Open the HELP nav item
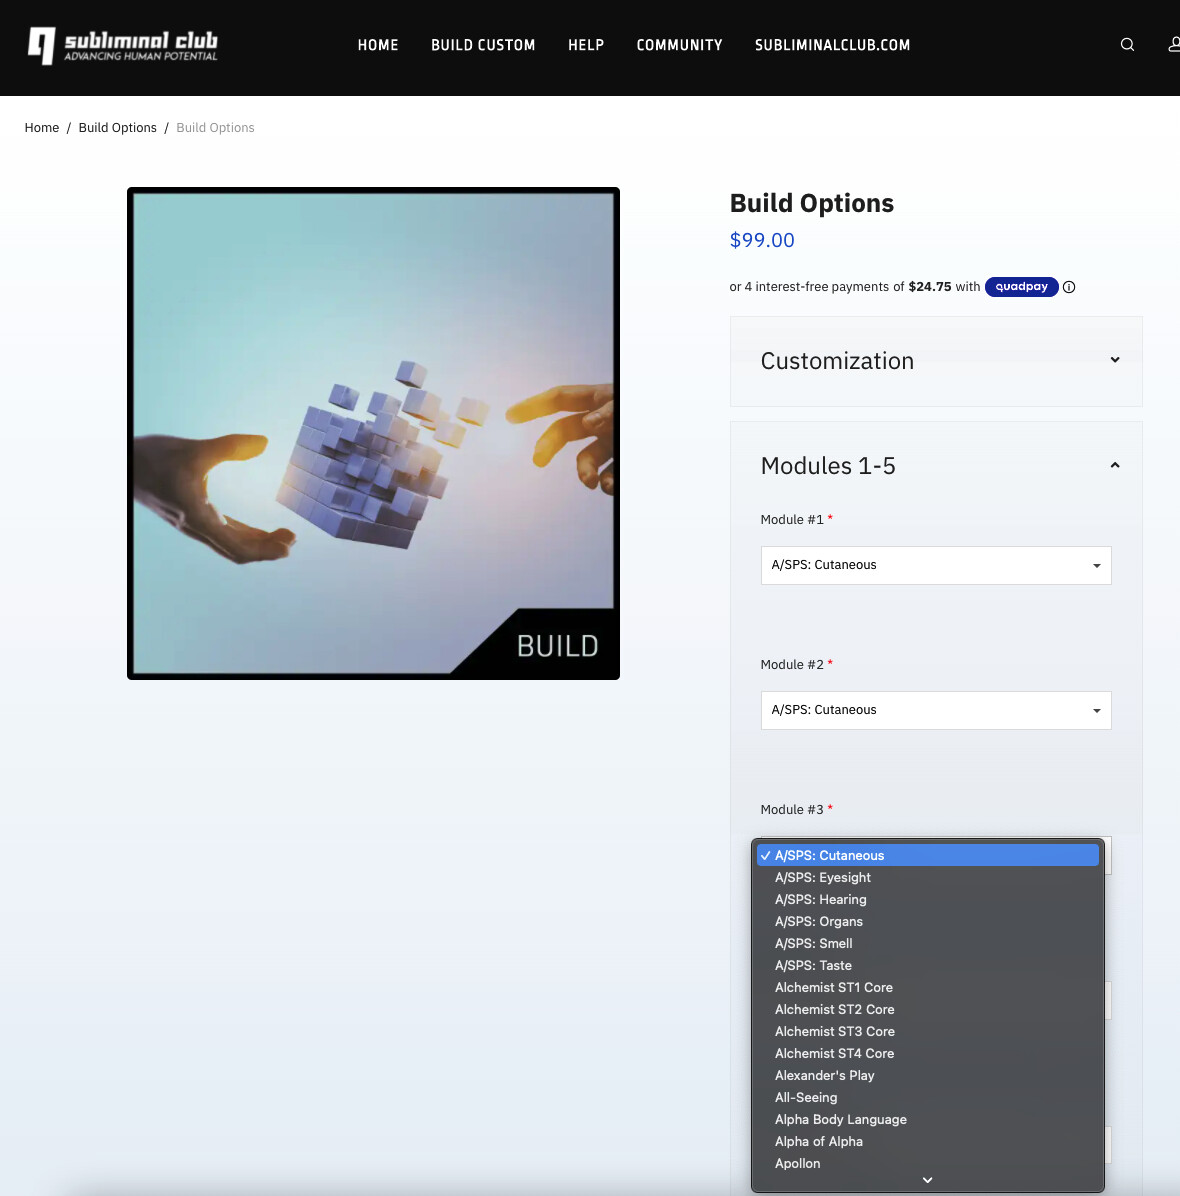The image size is (1180, 1196). (586, 45)
